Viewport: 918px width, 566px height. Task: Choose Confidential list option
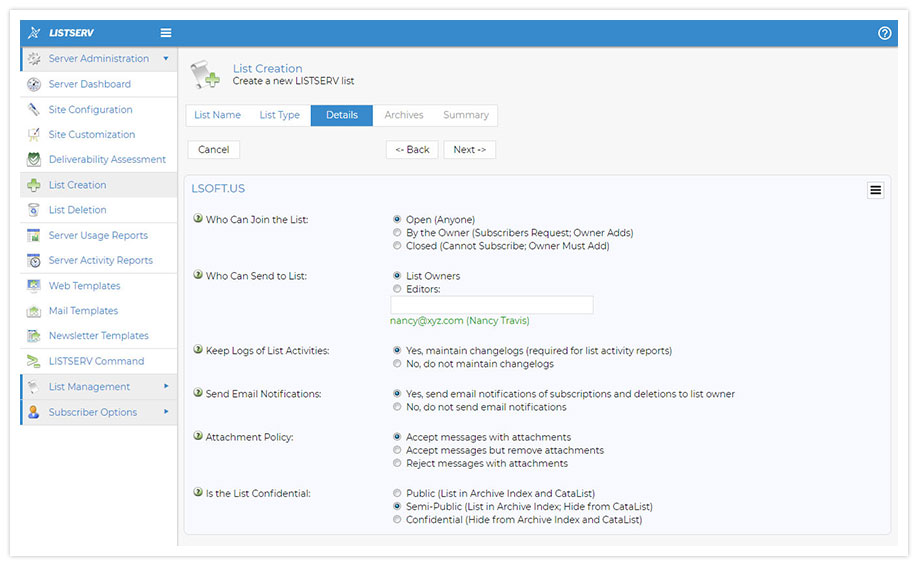pos(397,520)
